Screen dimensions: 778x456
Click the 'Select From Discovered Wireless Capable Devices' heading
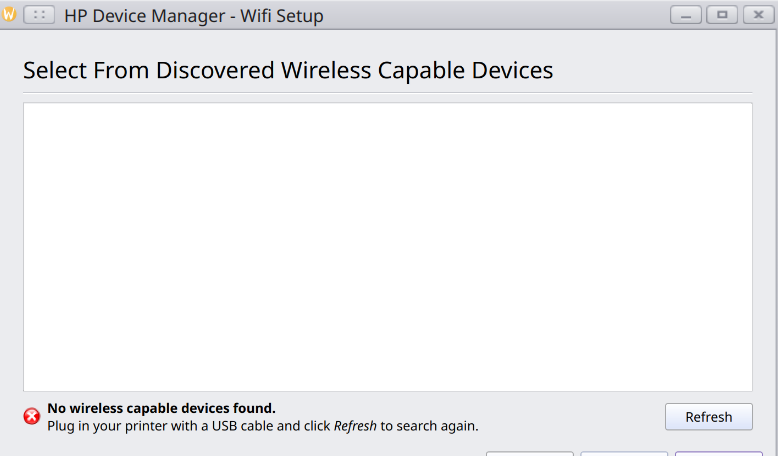tap(288, 70)
